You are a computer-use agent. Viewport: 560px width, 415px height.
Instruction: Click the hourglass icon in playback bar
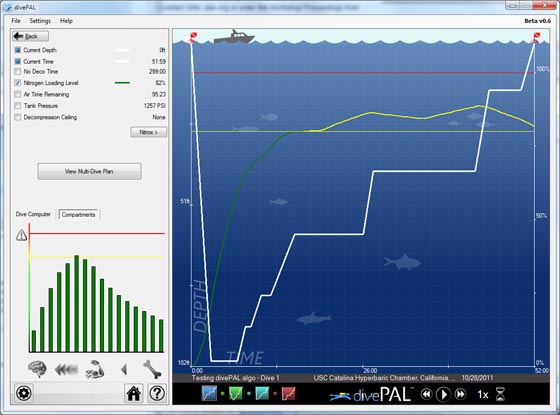click(x=500, y=394)
